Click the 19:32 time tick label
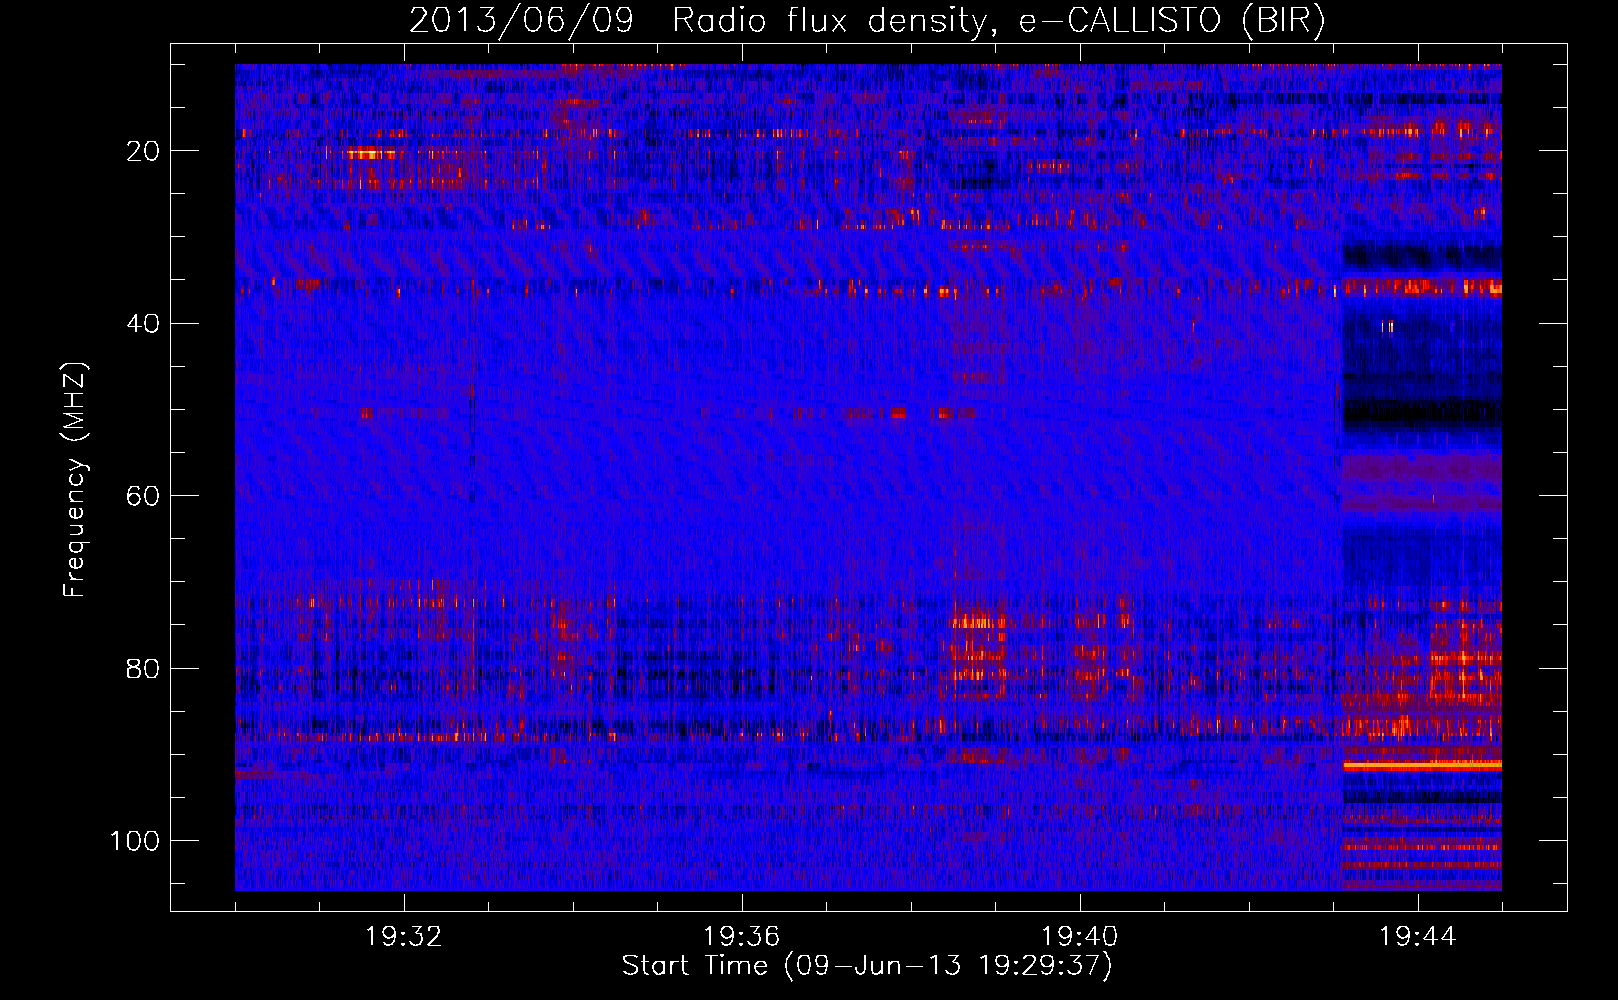Image resolution: width=1618 pixels, height=1000 pixels. click(x=404, y=937)
